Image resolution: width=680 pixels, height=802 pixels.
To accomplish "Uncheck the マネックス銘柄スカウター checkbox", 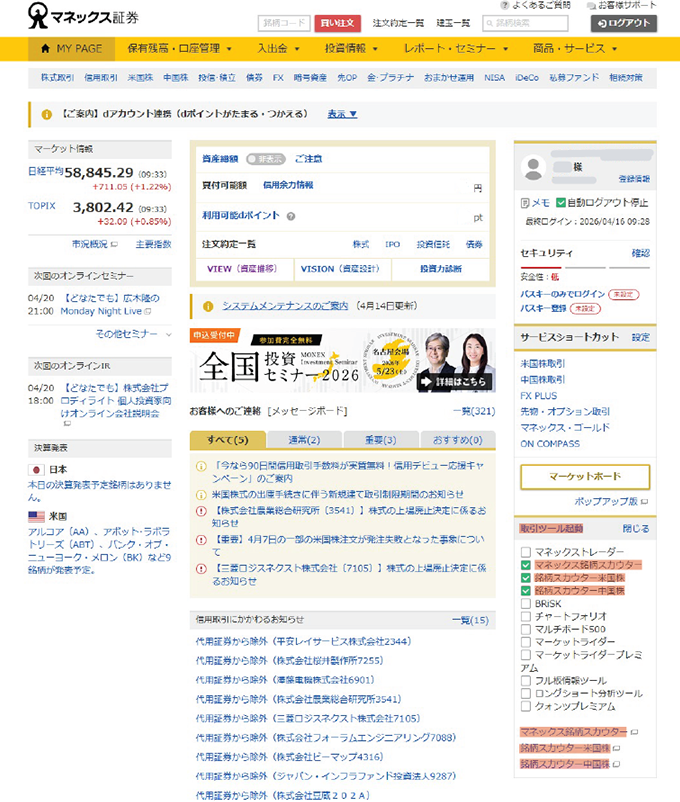I will click(x=525, y=565).
